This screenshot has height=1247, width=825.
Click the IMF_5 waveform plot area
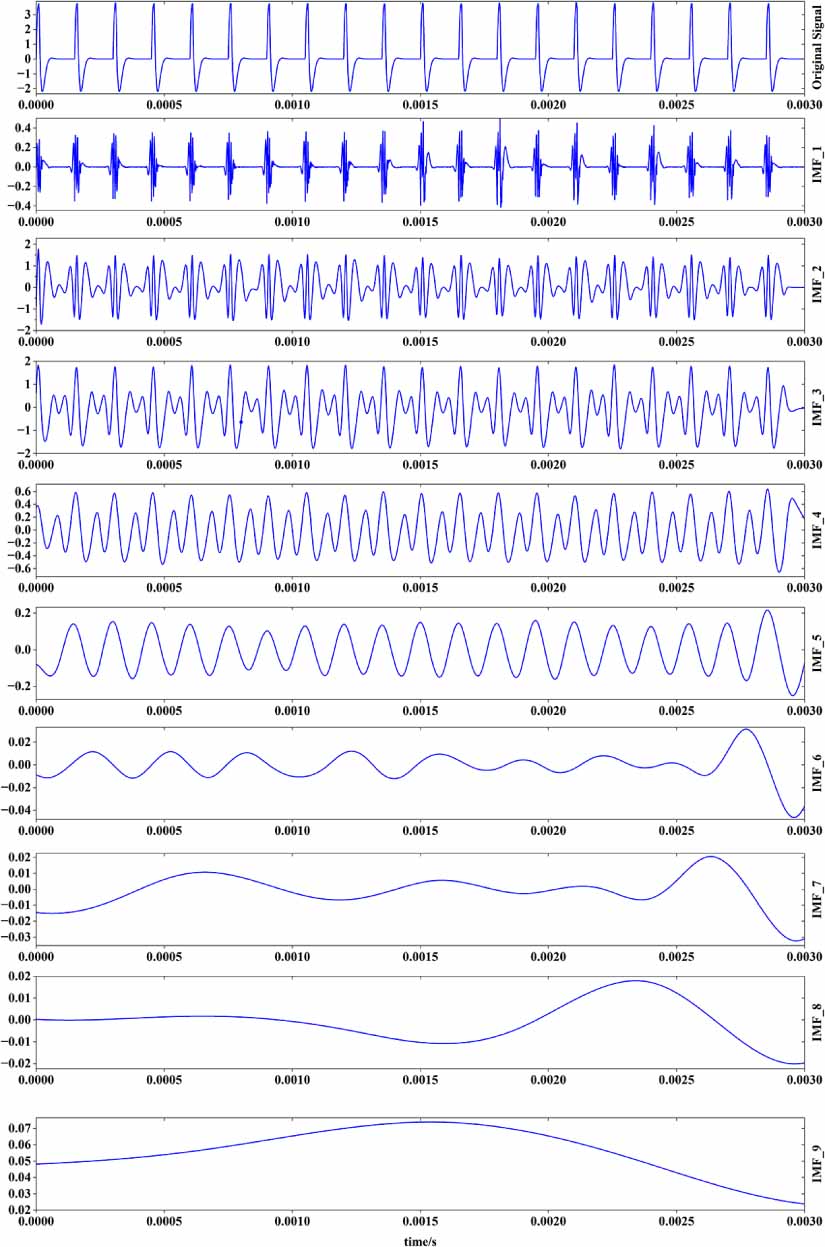419,652
